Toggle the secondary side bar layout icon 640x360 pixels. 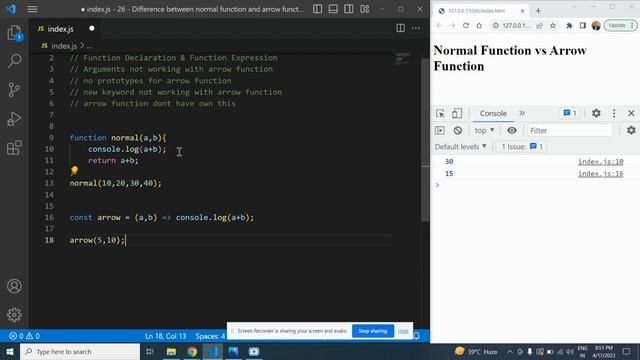click(x=349, y=9)
